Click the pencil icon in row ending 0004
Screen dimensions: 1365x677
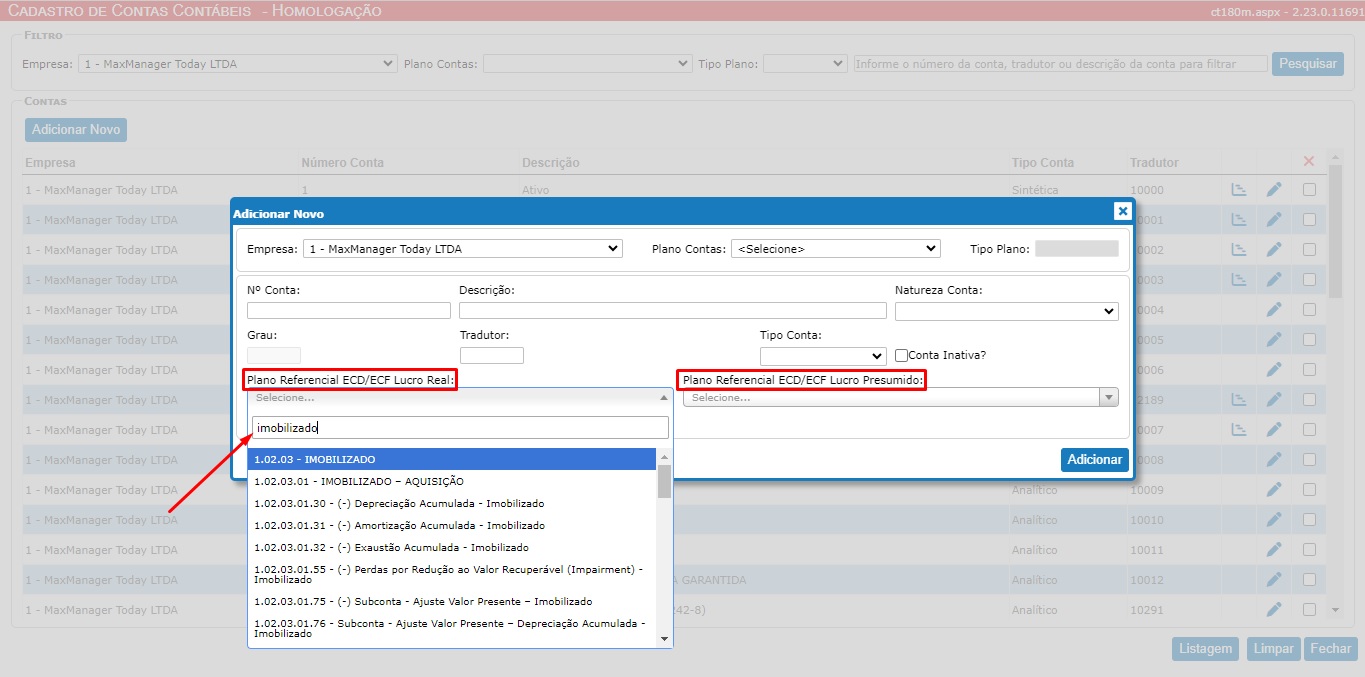tap(1274, 310)
